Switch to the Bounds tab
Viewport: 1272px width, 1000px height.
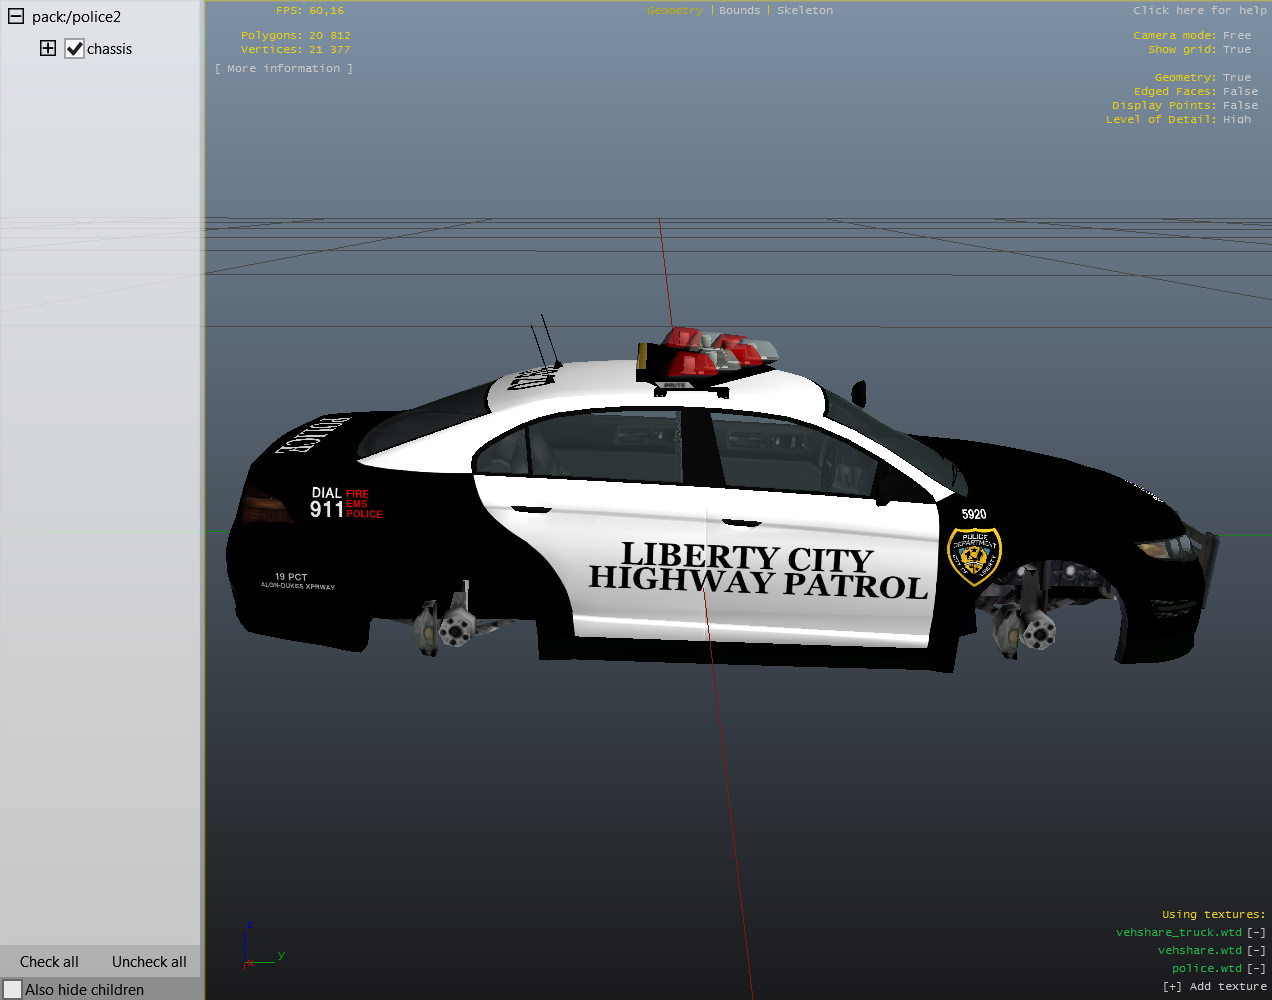739,10
